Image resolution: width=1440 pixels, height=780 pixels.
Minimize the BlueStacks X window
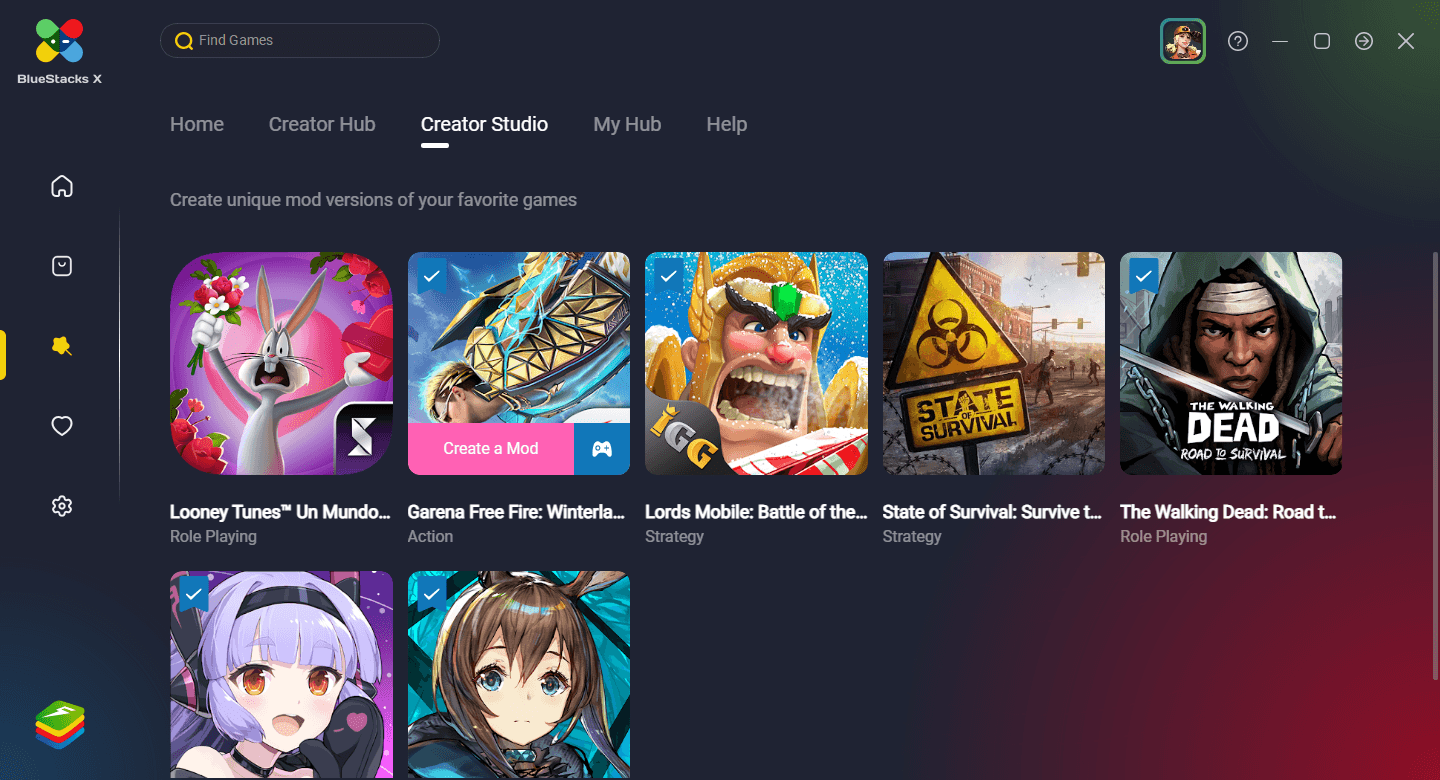[x=1280, y=41]
